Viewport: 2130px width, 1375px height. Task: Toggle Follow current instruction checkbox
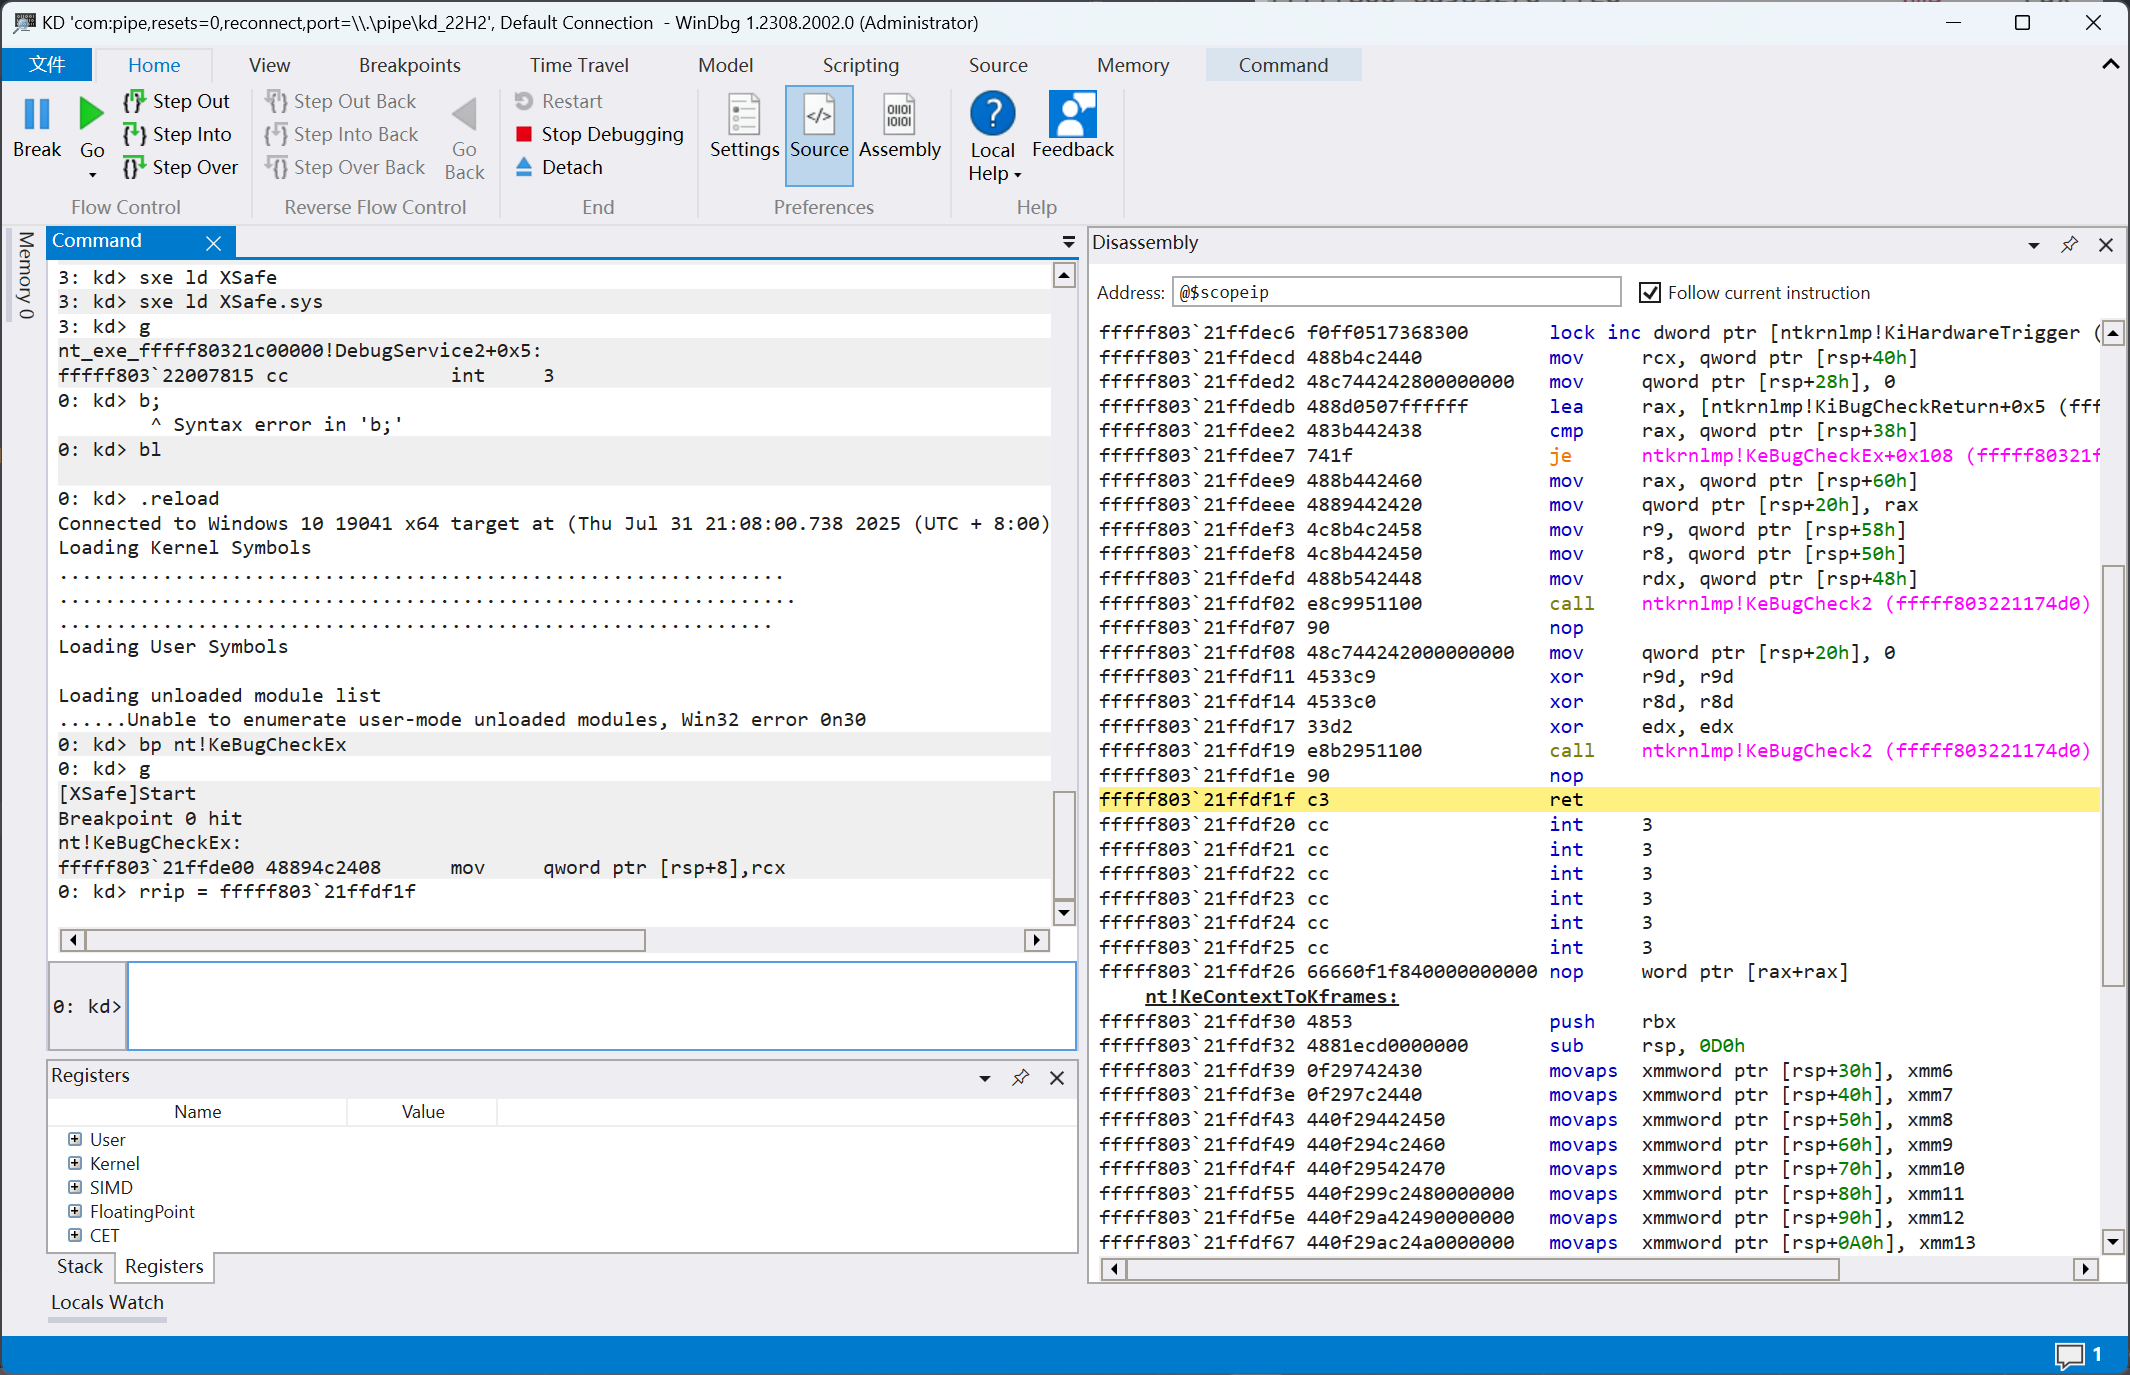1649,292
